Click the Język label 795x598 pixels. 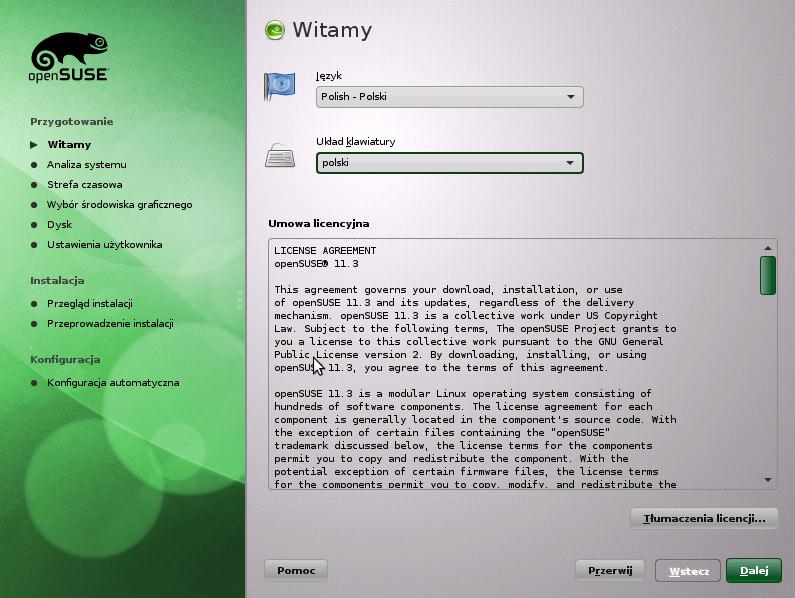329,76
